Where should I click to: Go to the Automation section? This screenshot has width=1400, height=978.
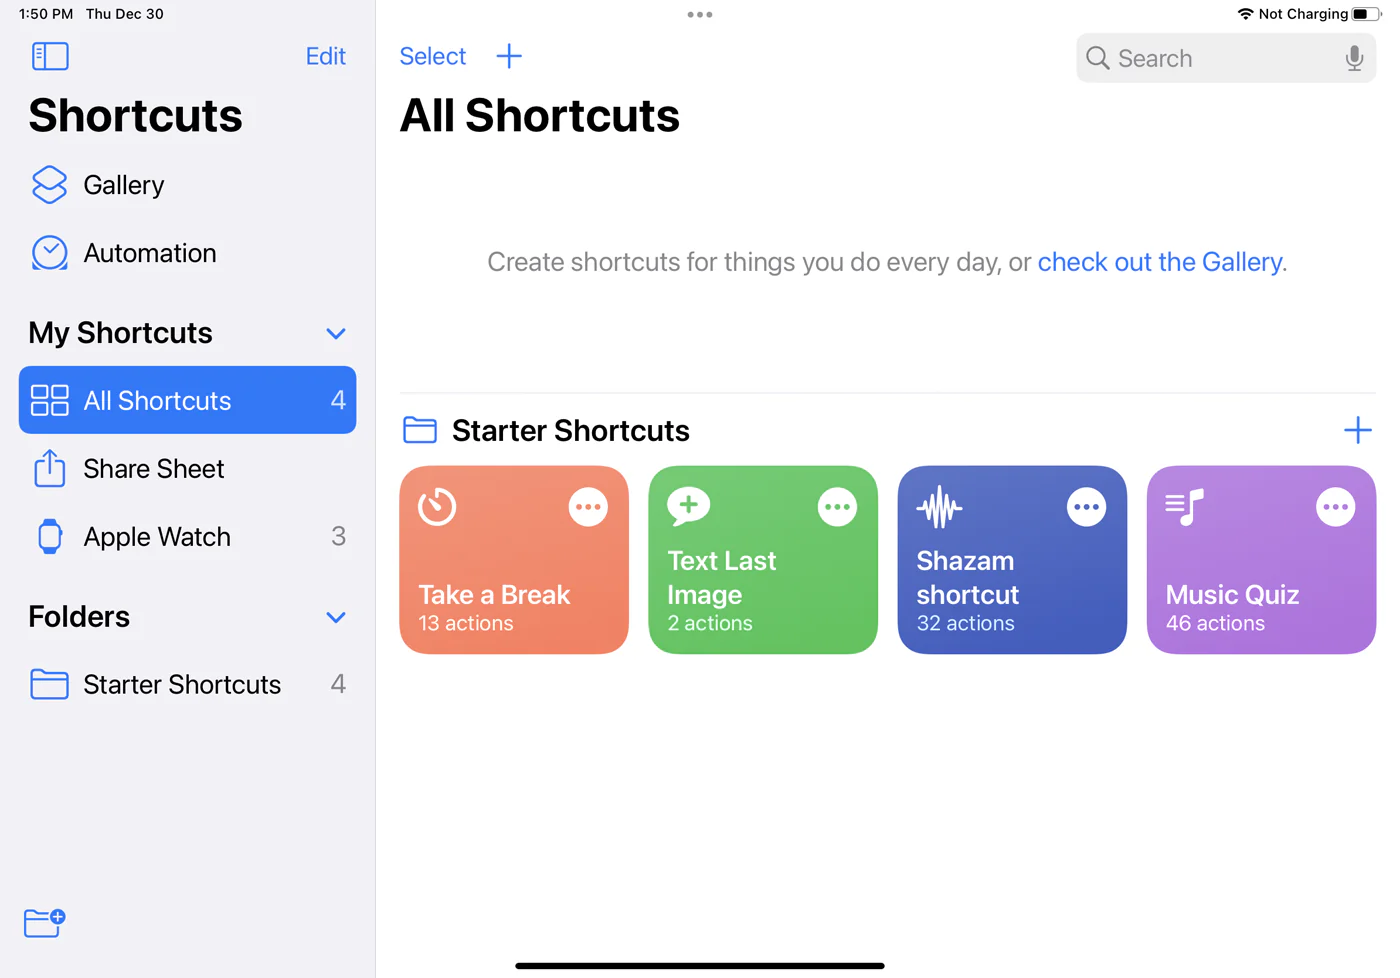149,253
